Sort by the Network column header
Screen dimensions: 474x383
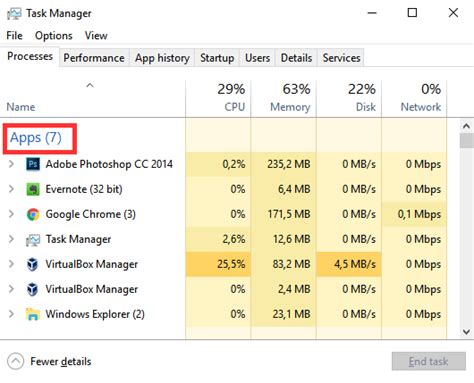coord(414,99)
